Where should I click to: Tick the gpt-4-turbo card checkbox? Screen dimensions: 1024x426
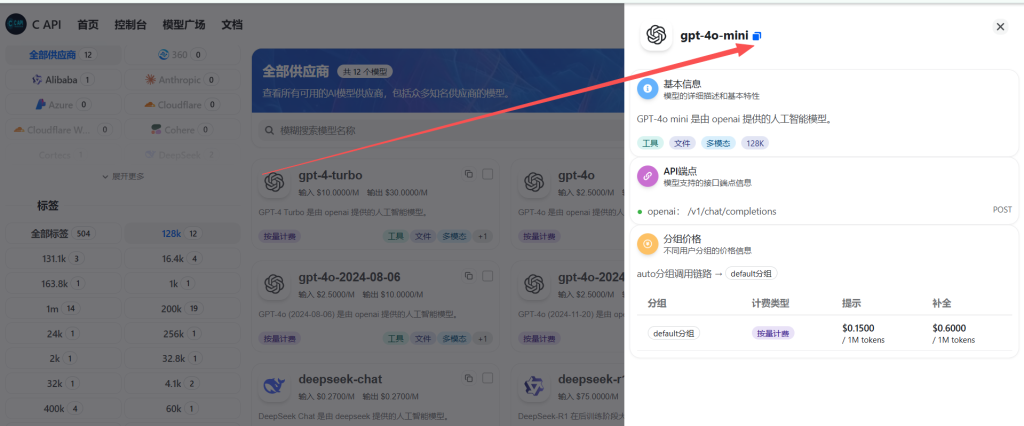point(487,174)
